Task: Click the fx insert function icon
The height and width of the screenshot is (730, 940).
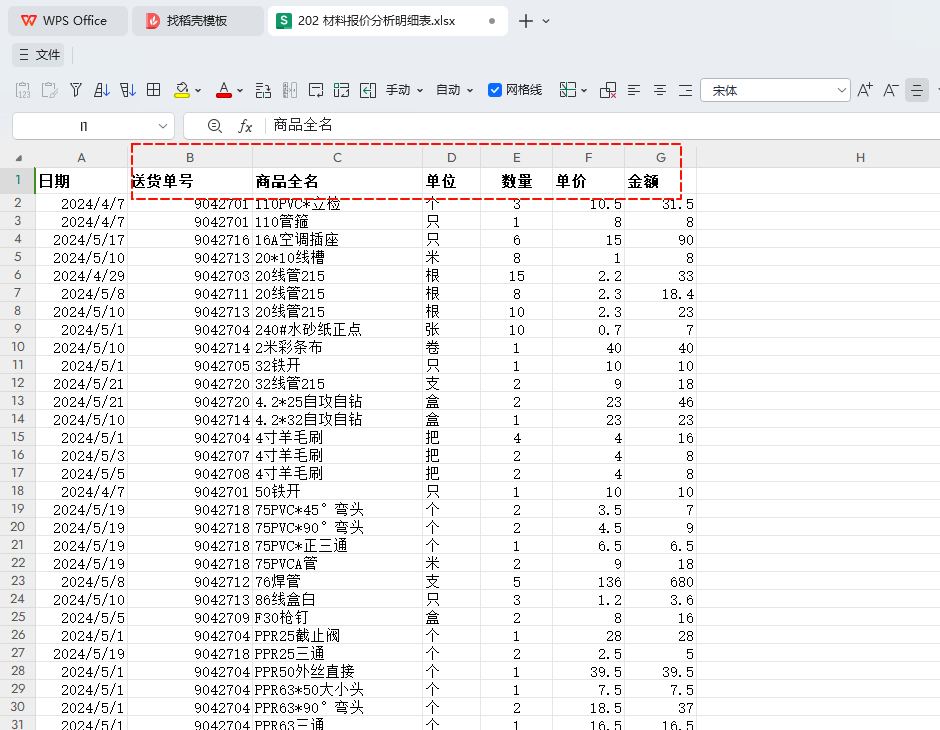Action: 245,126
